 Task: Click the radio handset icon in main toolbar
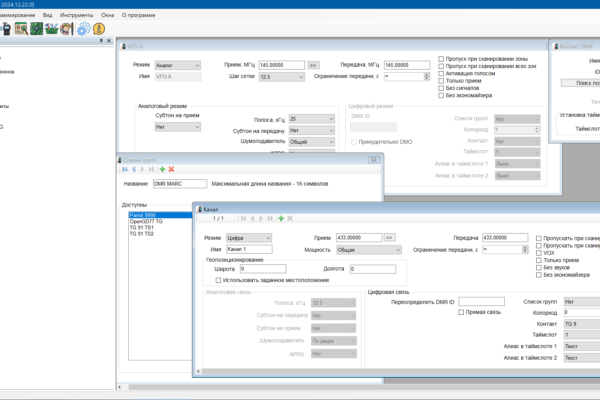7,29
